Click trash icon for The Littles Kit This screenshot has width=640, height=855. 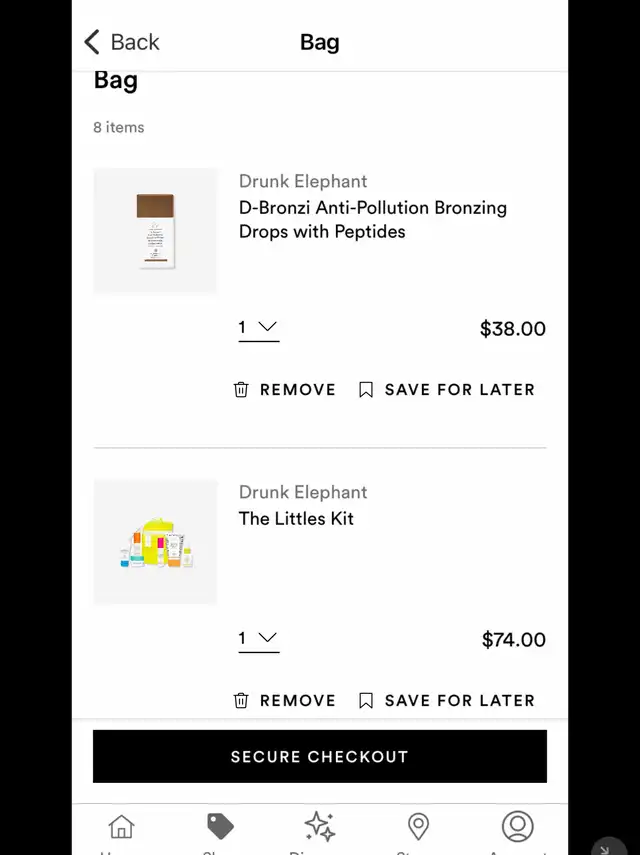tap(241, 700)
